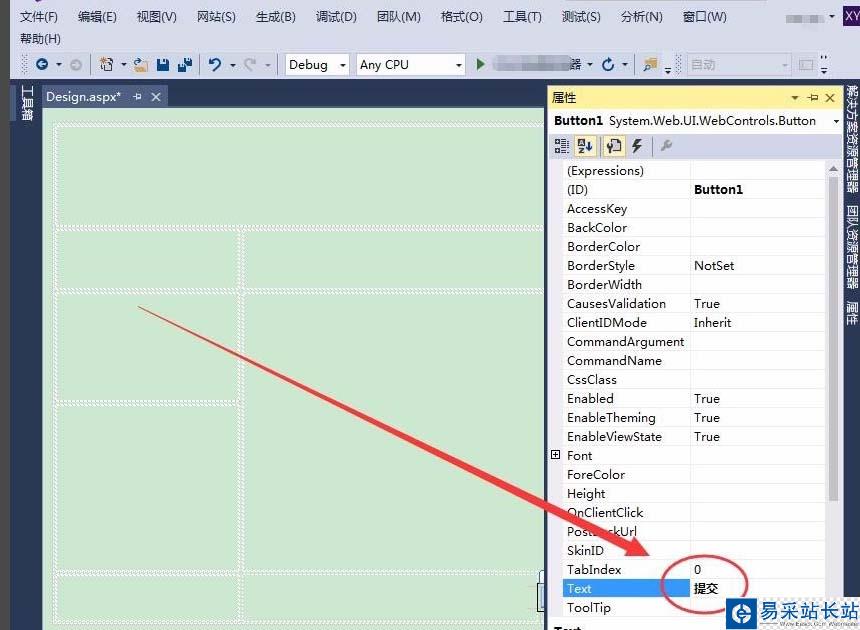Click the BackColor property value field
The width and height of the screenshot is (860, 630).
[757, 228]
